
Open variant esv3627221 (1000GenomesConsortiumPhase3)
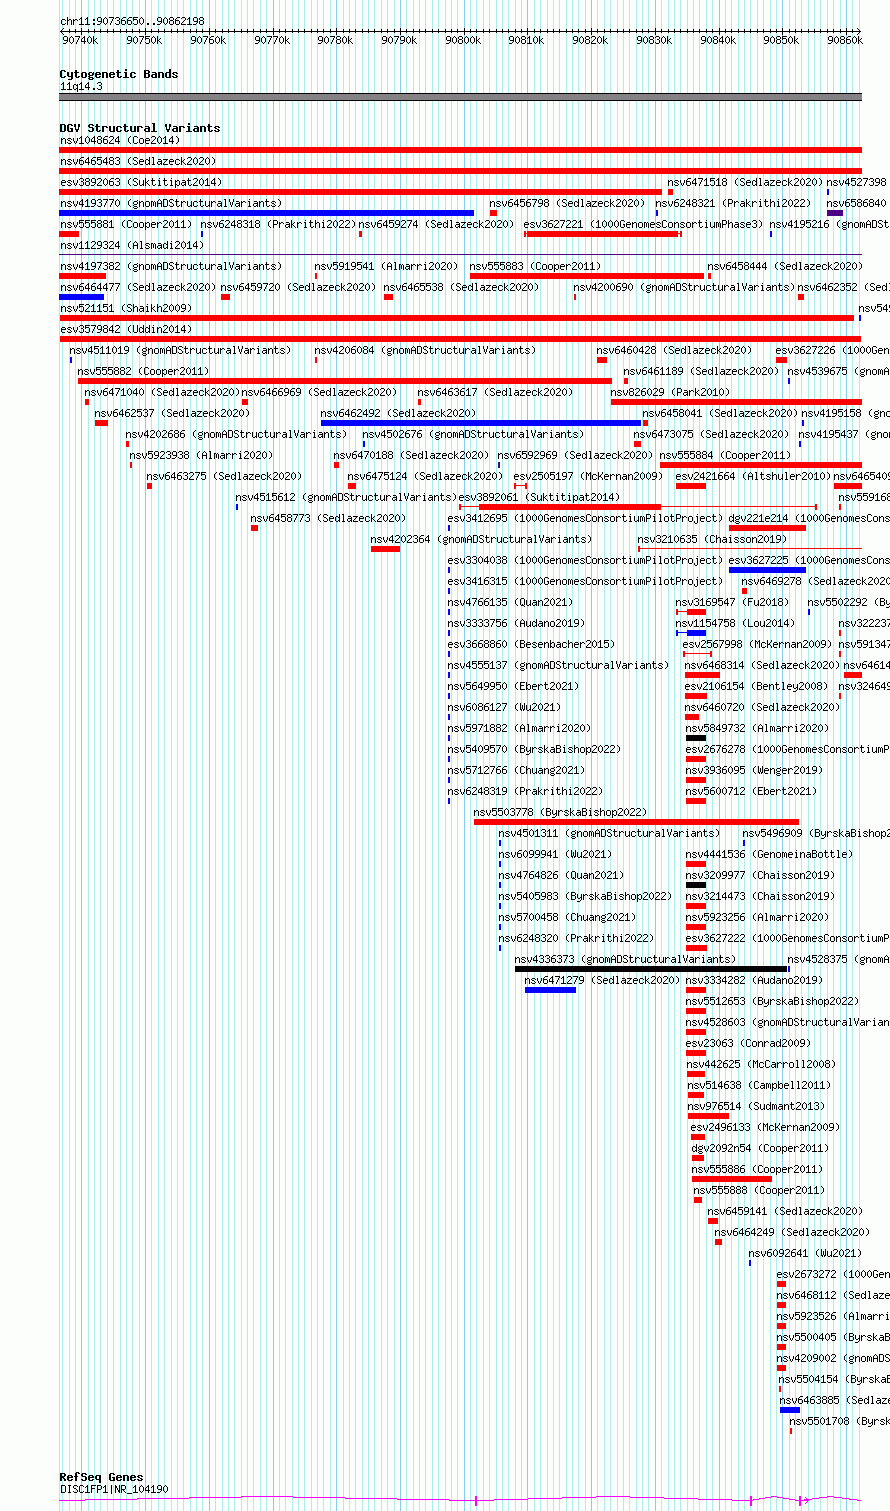pyautogui.click(x=643, y=224)
